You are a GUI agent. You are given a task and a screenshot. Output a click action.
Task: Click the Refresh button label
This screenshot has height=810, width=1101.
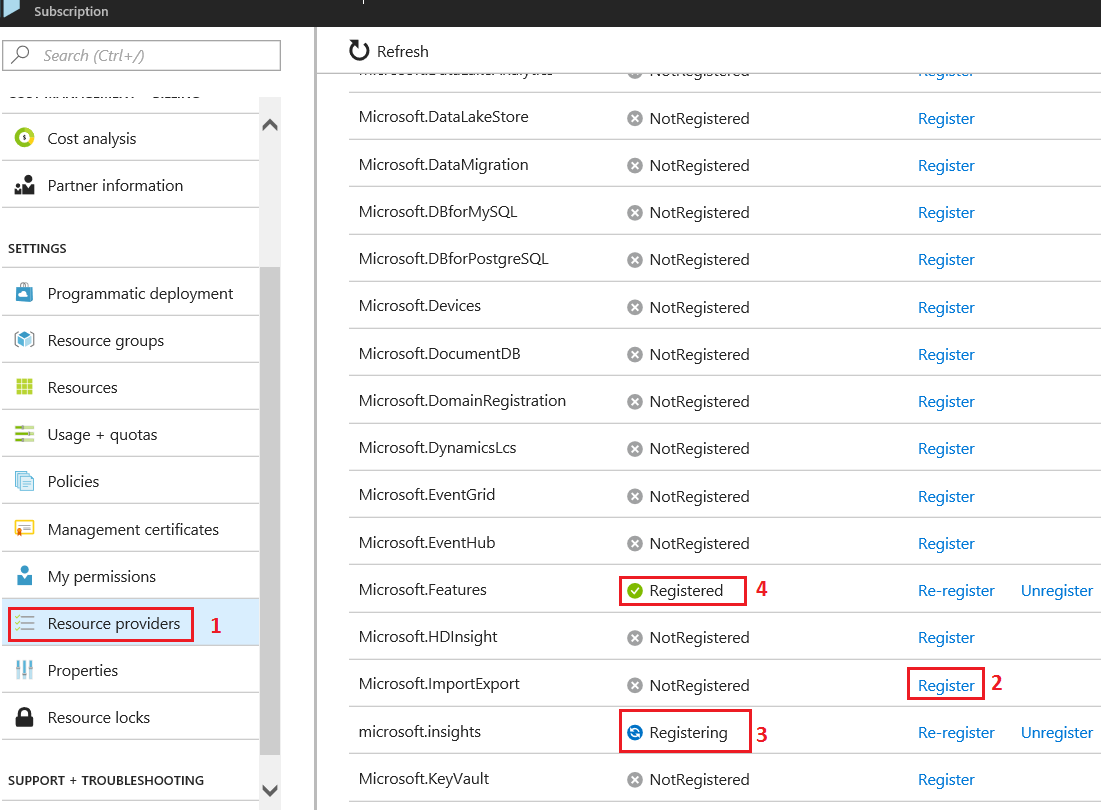point(402,51)
